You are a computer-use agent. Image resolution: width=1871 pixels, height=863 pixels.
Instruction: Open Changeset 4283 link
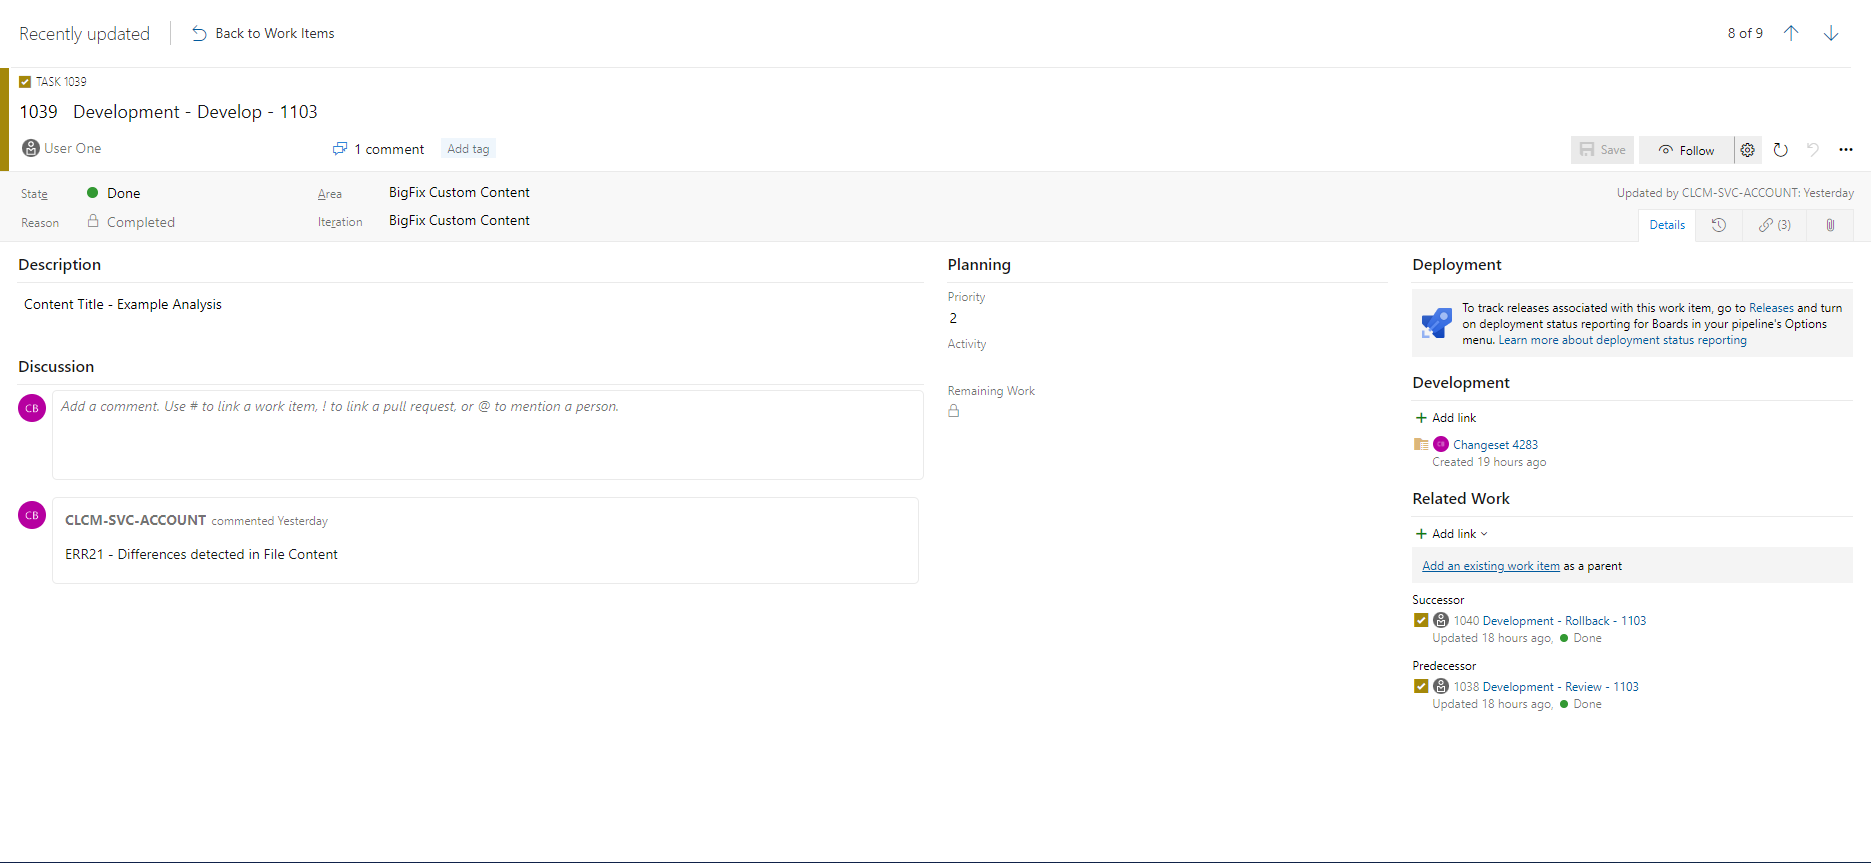pos(1495,445)
